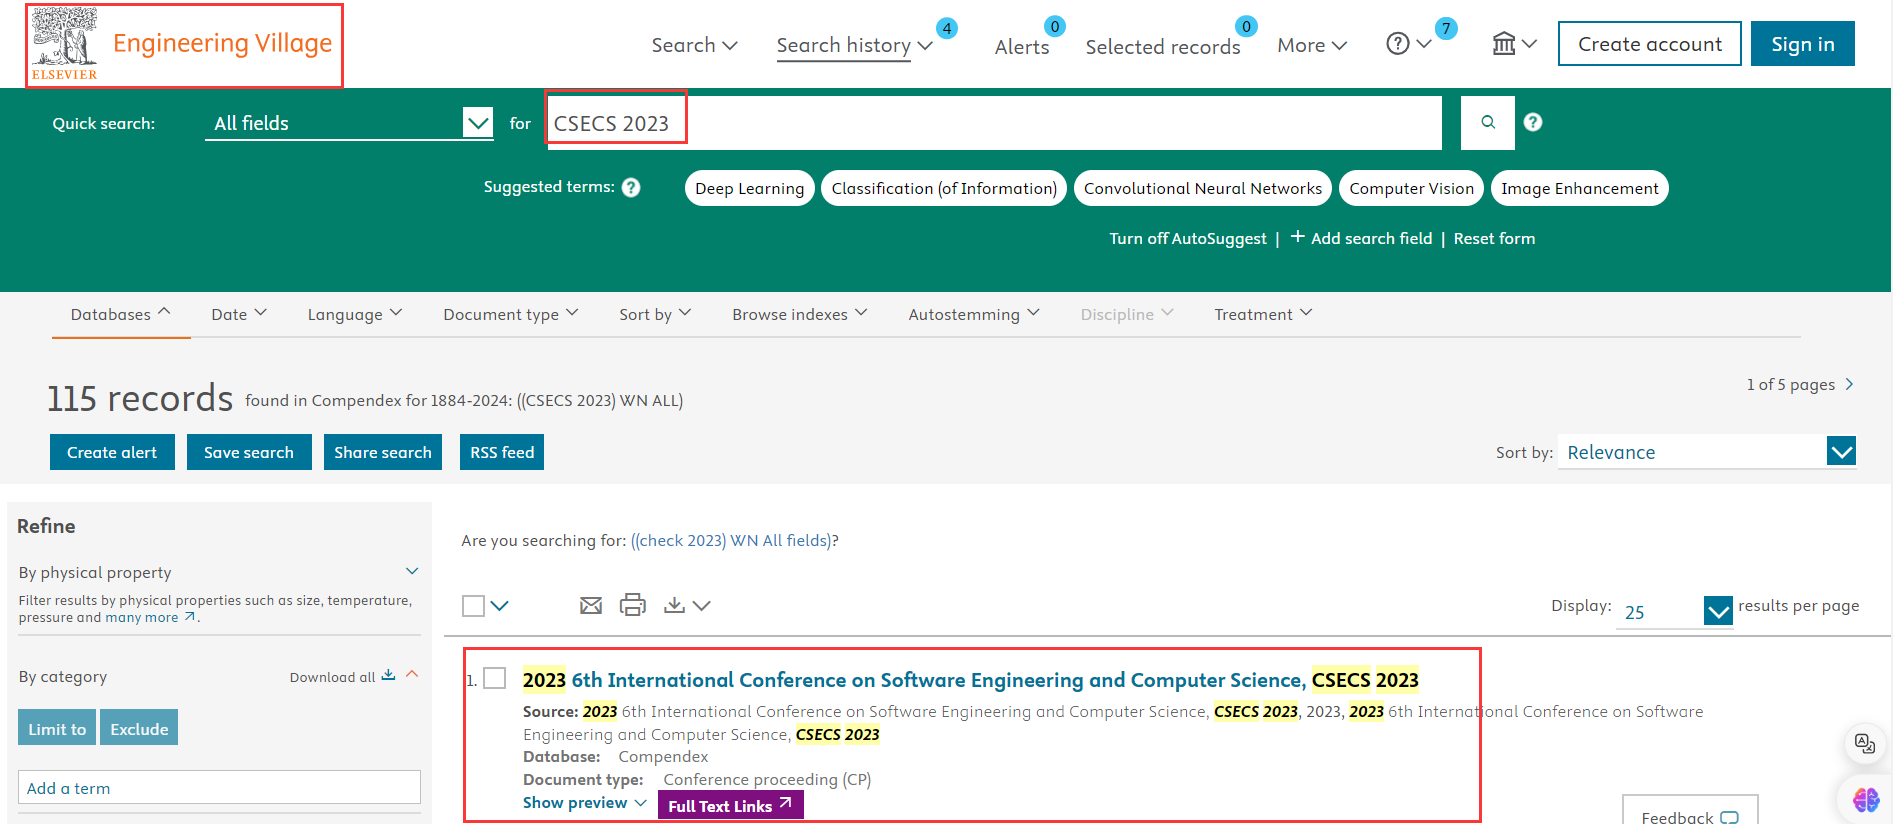Click the (check 2023) WN All fields suggestion
Viewport: 1893px width, 824px height.
[732, 540]
